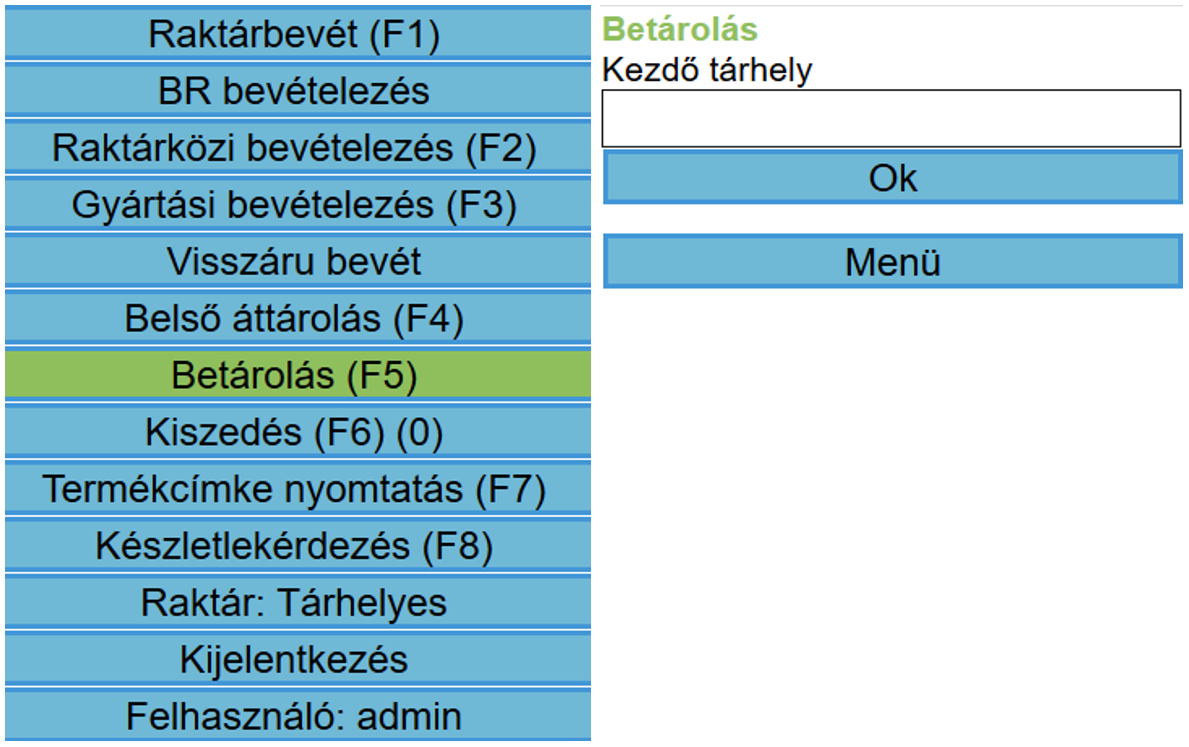The image size is (1189, 747).
Task: Open Termékcímke nyomtatás (F7)
Action: pos(297,488)
